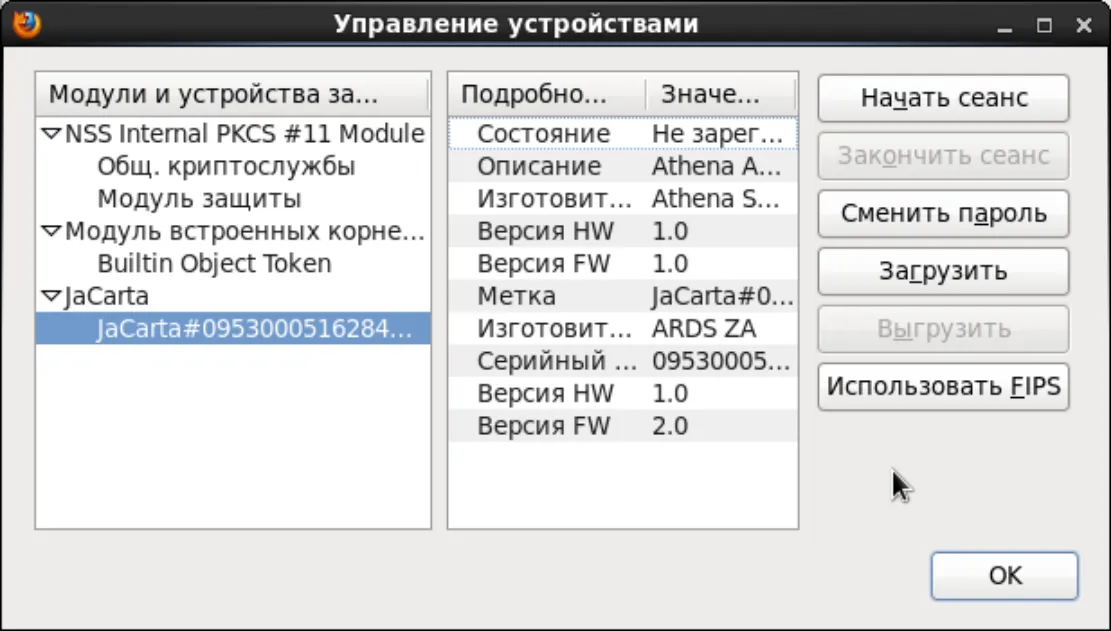Image resolution: width=1111 pixels, height=631 pixels.
Task: Minimize the Управление устройствами window
Action: click(1005, 25)
